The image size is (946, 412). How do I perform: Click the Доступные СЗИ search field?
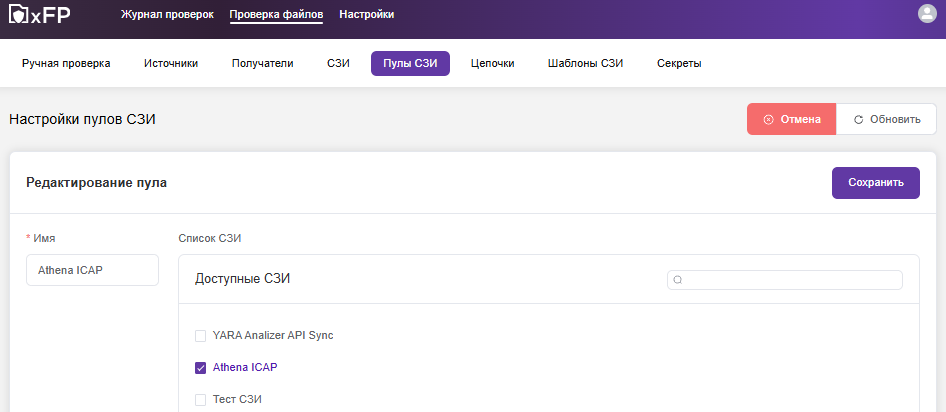(x=785, y=280)
